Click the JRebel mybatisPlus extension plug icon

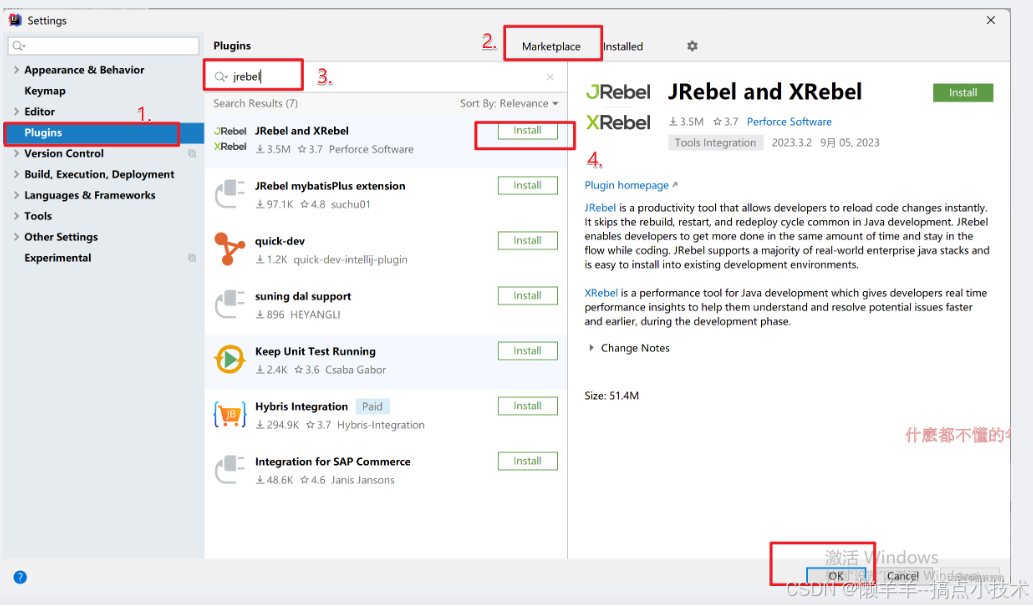(x=230, y=194)
